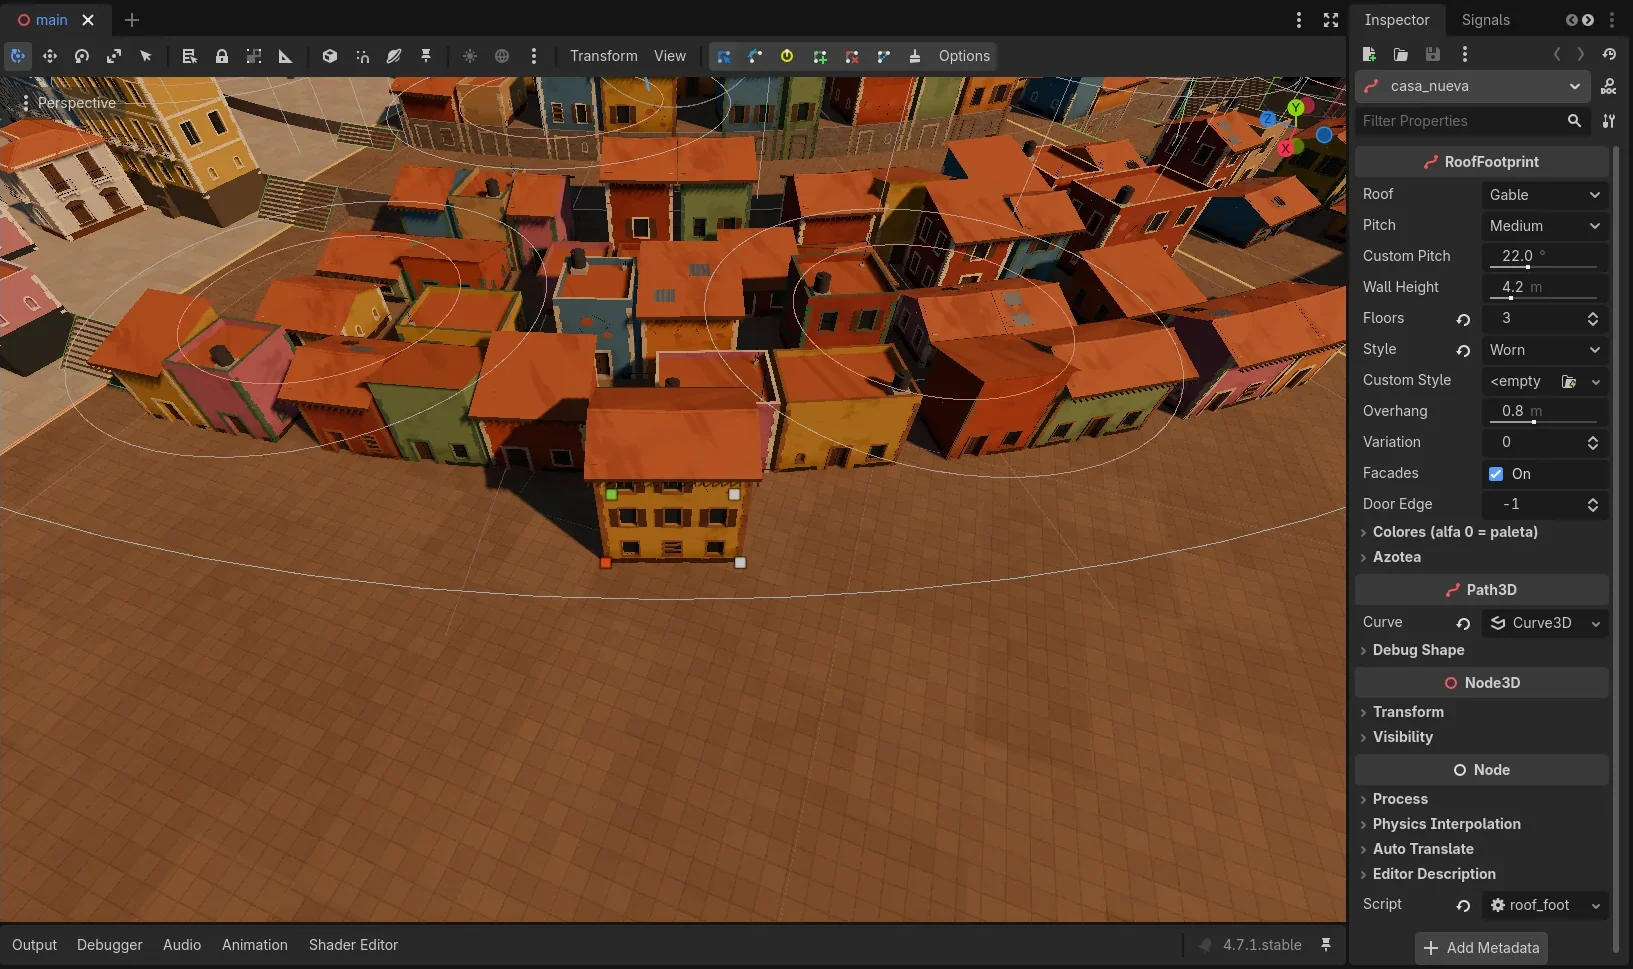The height and width of the screenshot is (969, 1633).
Task: Open the object history list
Action: coord(1609,54)
